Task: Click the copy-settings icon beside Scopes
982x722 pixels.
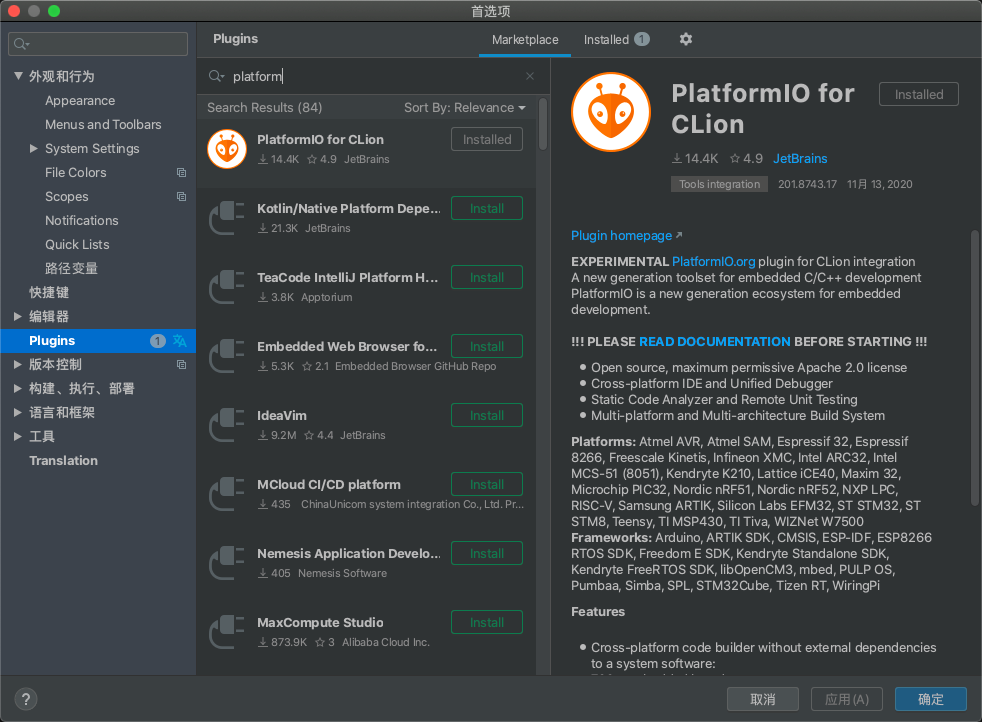Action: (182, 197)
